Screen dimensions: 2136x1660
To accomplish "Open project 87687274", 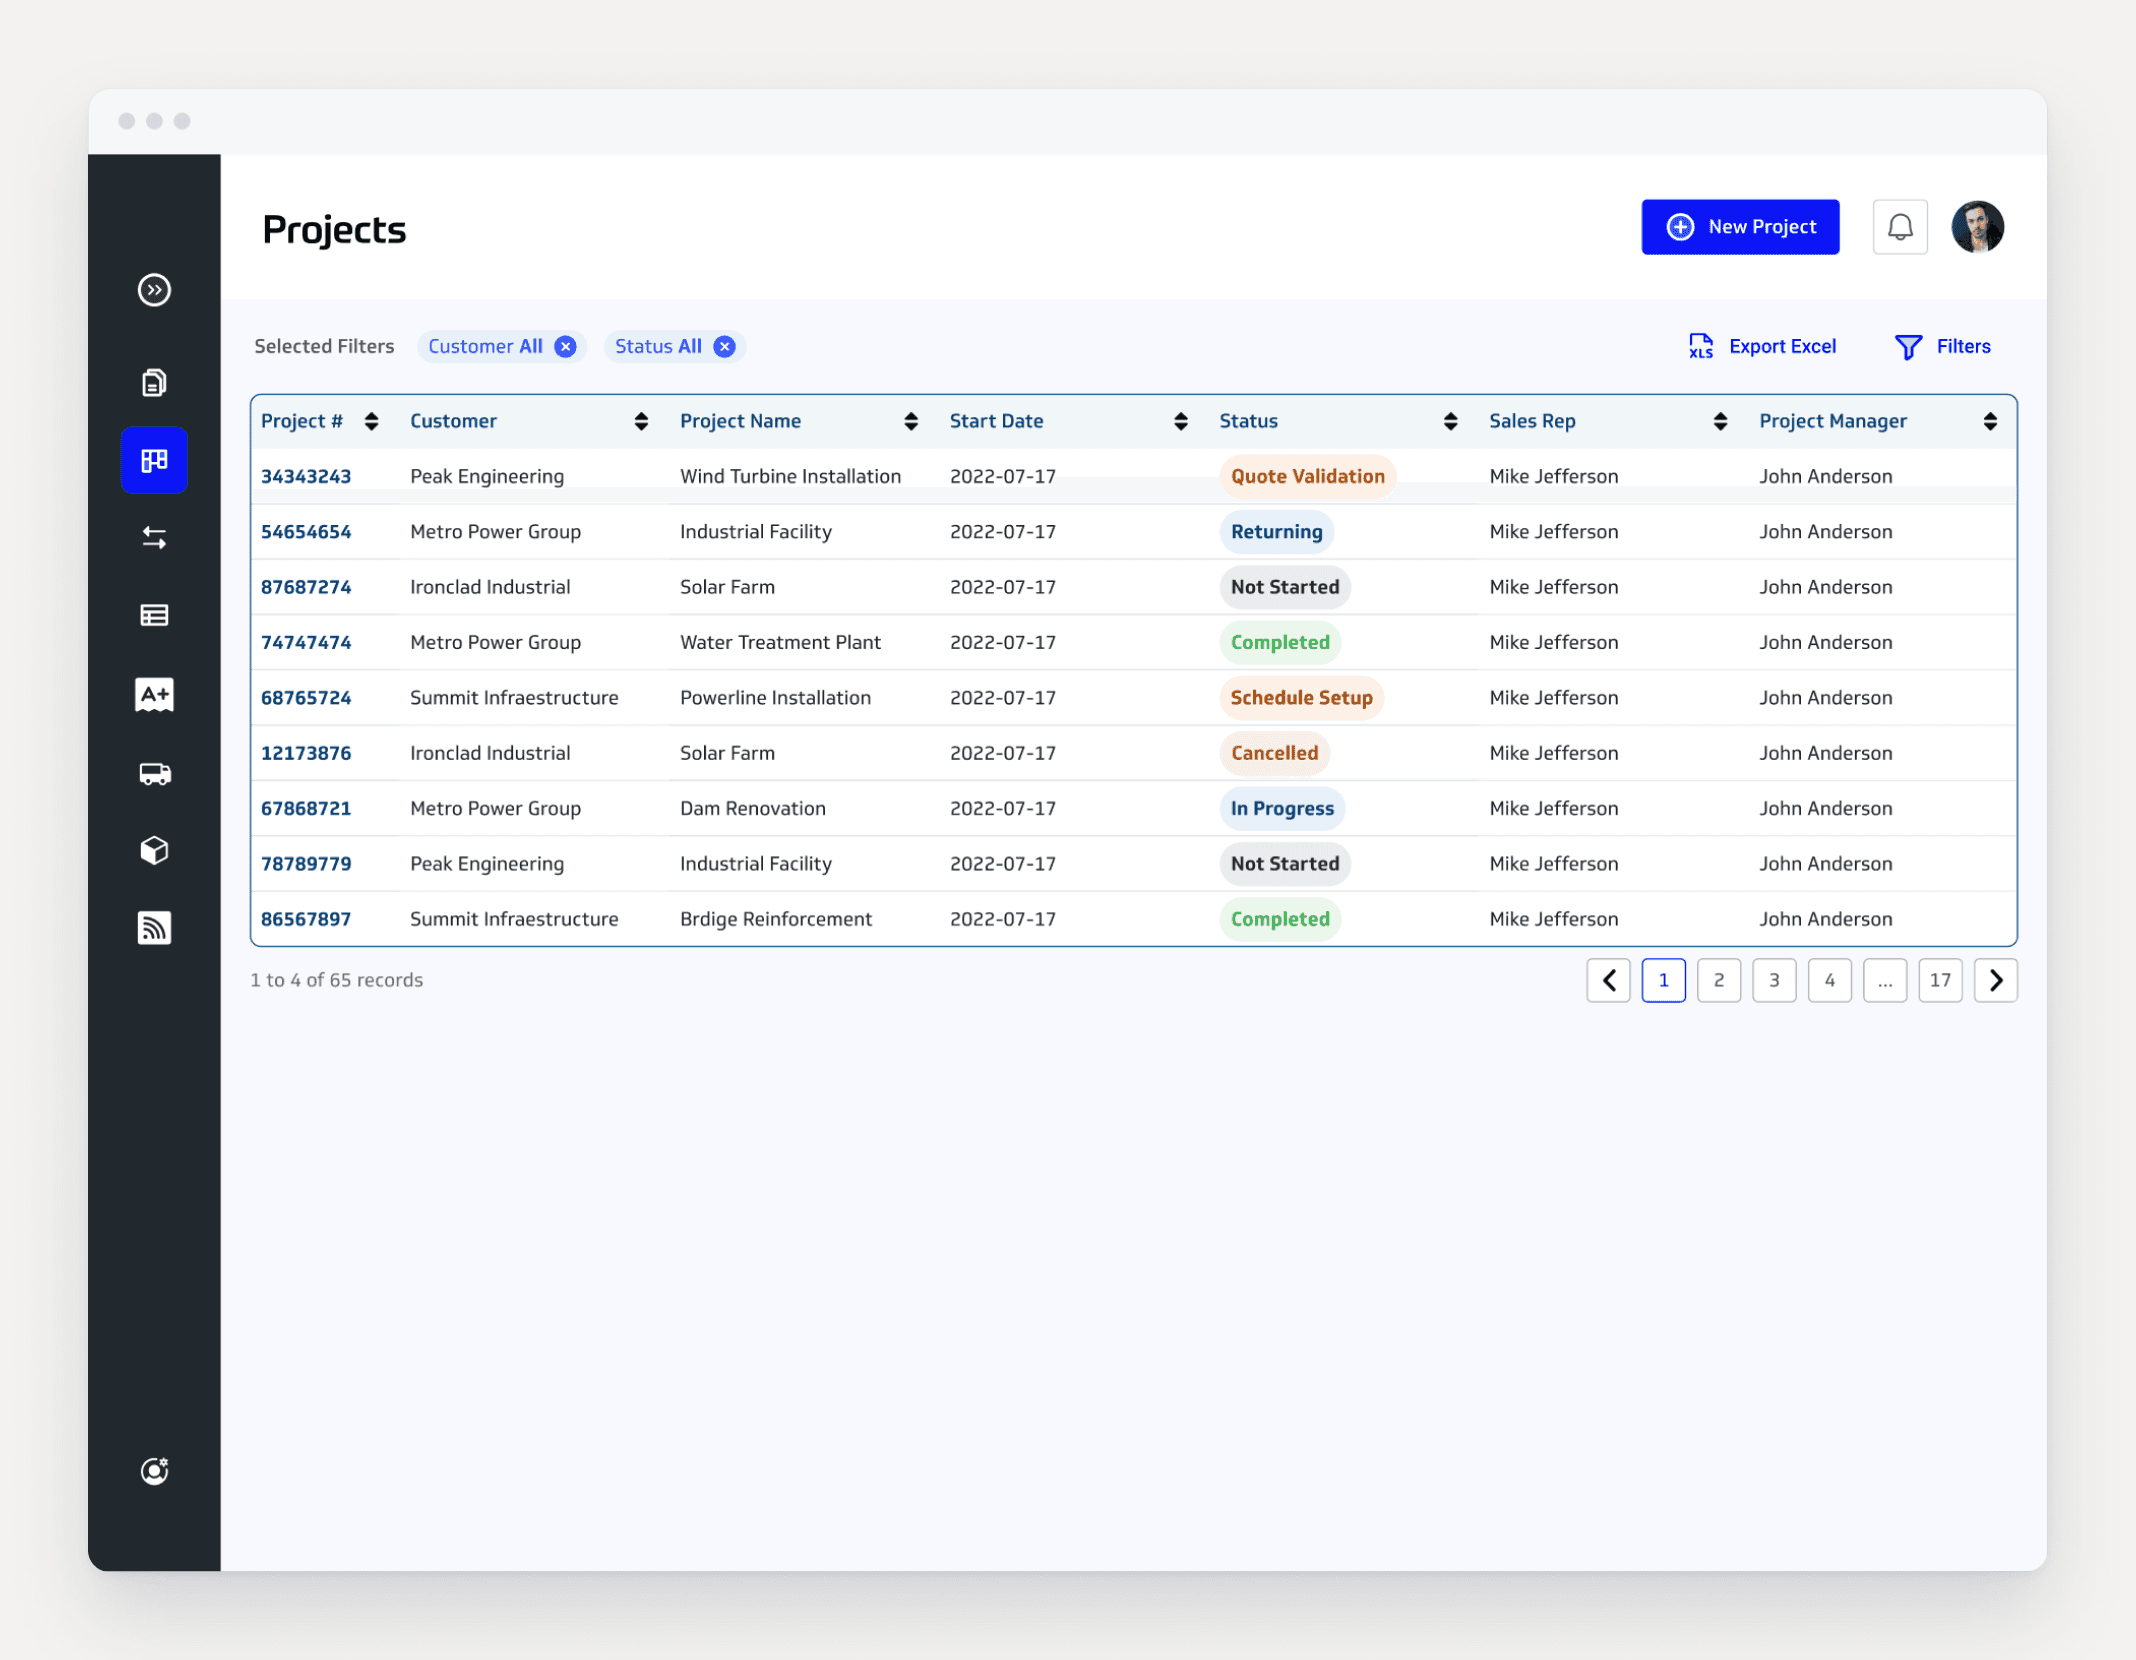I will pyautogui.click(x=306, y=587).
